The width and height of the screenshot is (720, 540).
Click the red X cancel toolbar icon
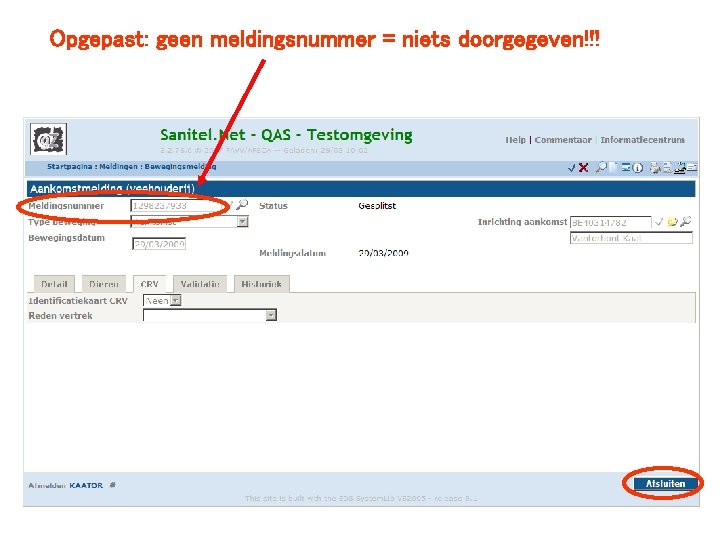click(583, 168)
